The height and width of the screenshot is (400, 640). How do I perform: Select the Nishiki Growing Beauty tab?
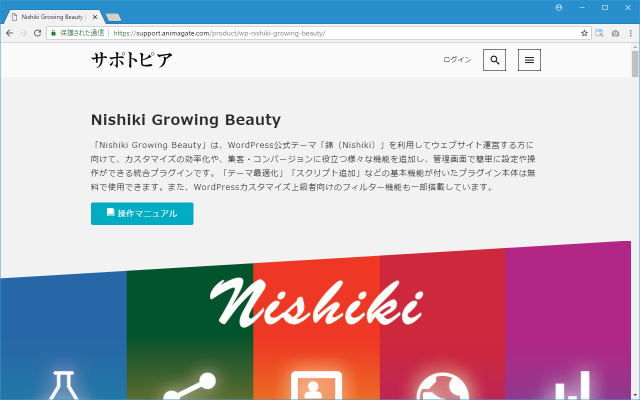[x=52, y=17]
